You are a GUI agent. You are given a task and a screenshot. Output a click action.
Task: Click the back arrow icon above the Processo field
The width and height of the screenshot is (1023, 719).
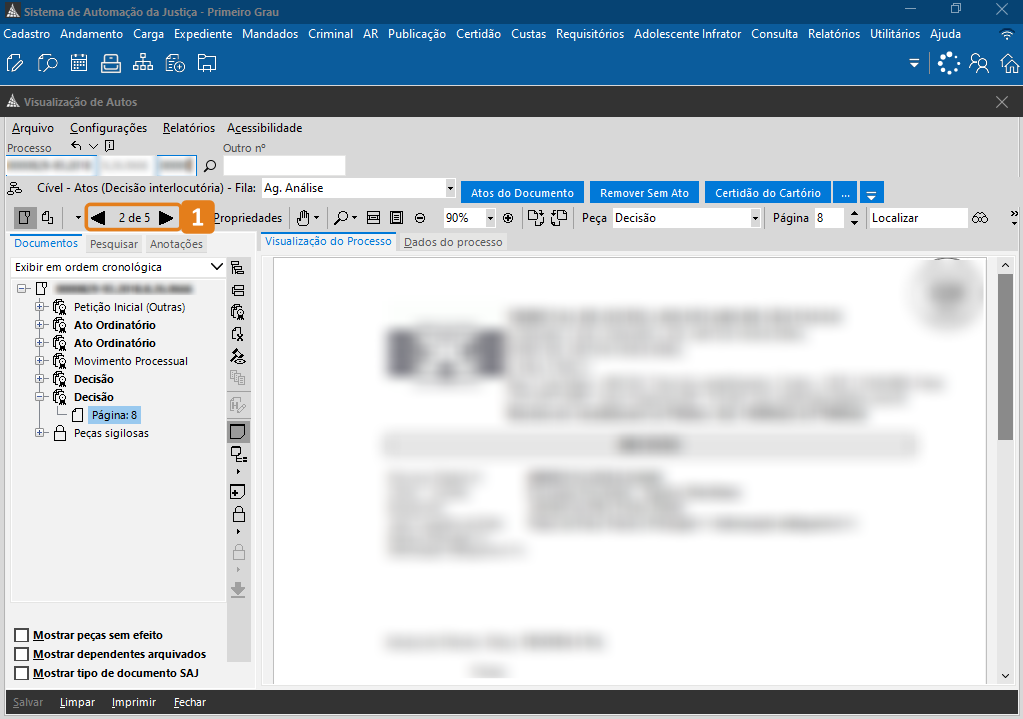pyautogui.click(x=77, y=145)
